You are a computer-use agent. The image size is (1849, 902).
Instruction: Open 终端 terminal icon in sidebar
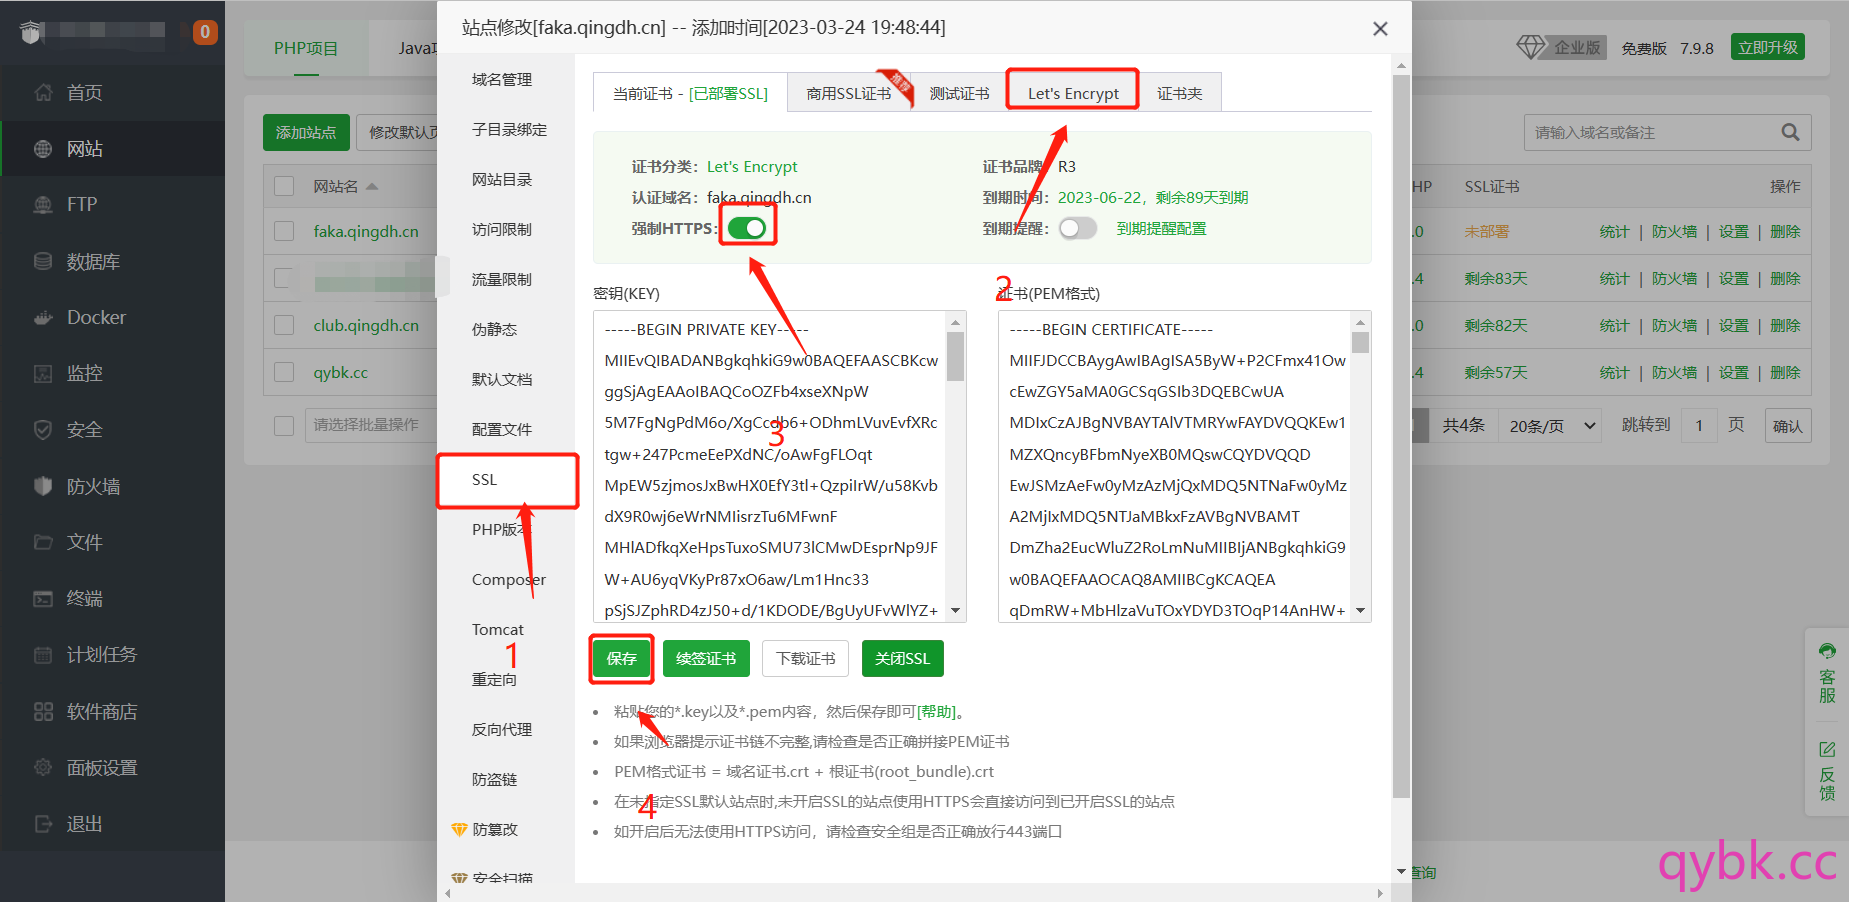pyautogui.click(x=43, y=599)
